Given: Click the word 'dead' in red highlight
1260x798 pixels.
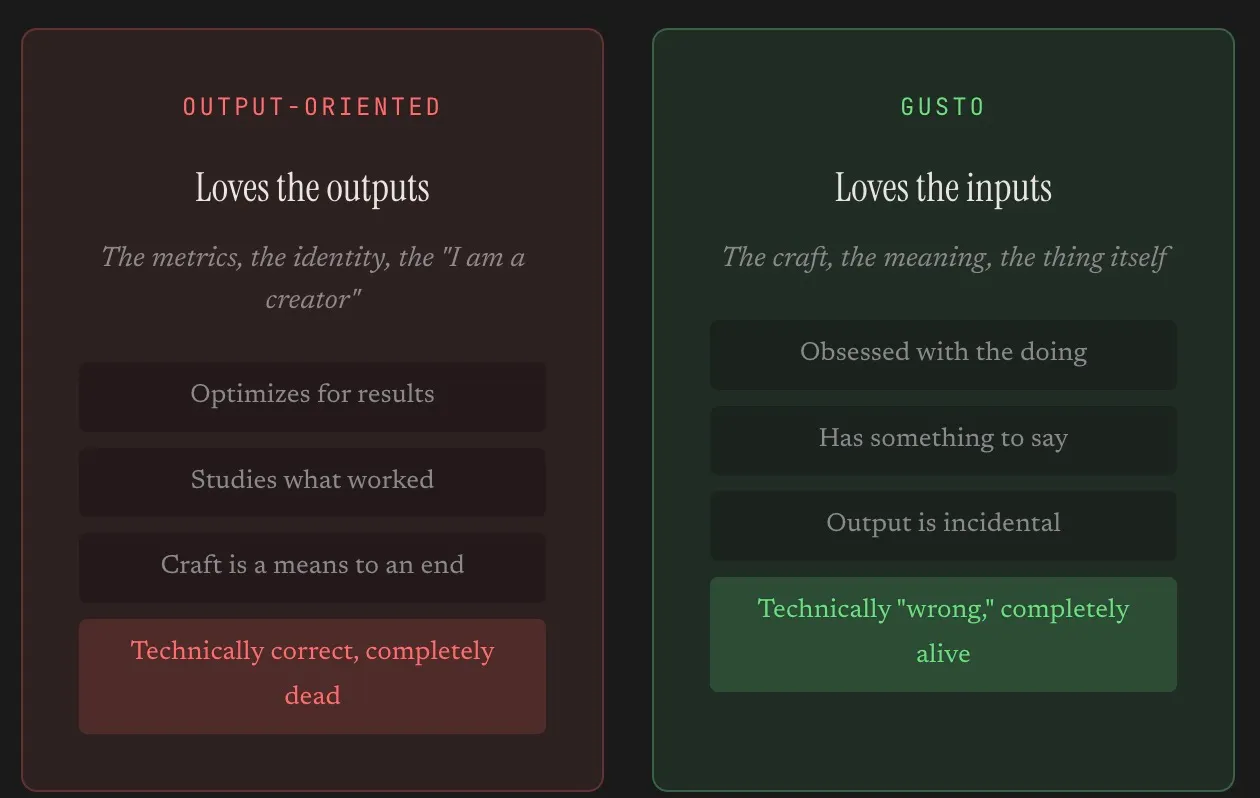Looking at the screenshot, I should pos(312,696).
